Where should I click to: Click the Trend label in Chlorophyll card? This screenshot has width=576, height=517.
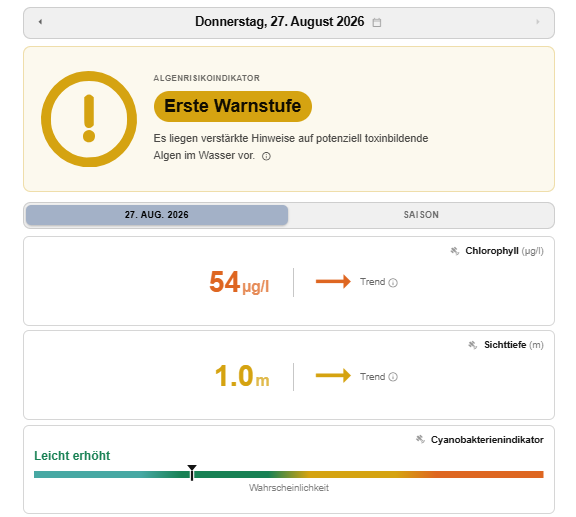tap(372, 282)
